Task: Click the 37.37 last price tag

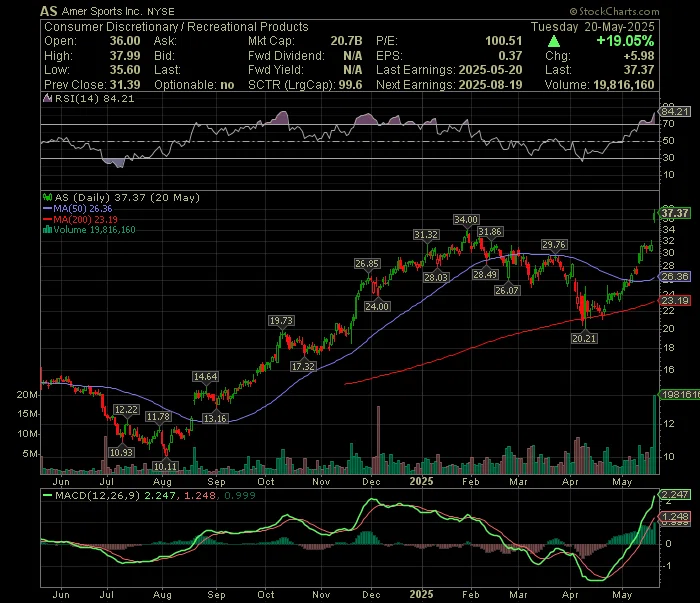Action: click(675, 213)
